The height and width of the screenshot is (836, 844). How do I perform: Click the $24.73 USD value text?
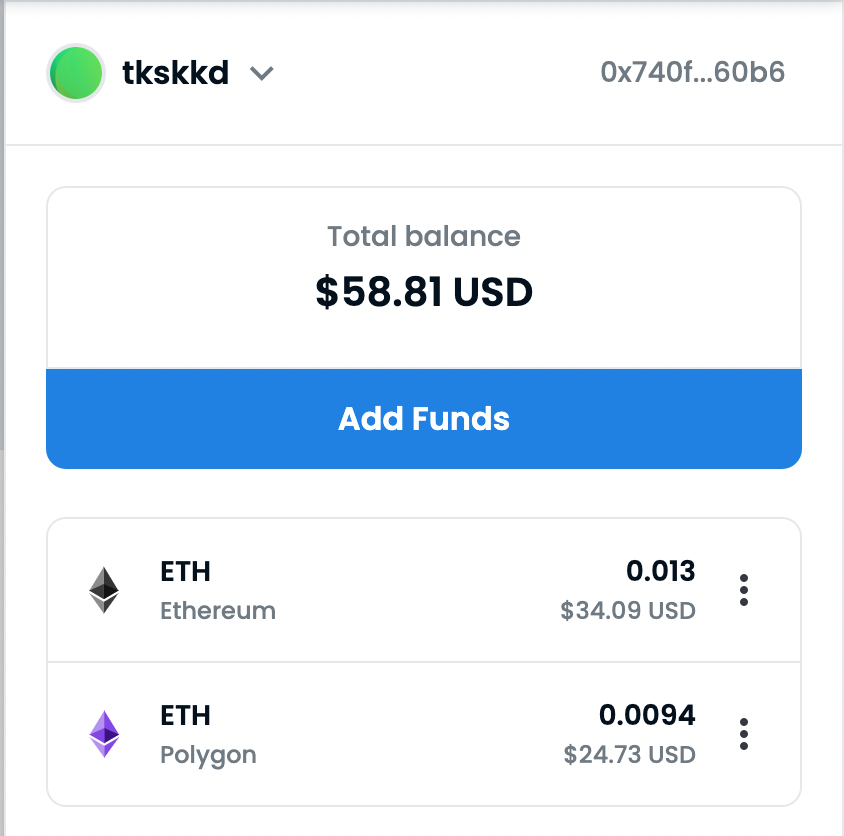coord(629,755)
